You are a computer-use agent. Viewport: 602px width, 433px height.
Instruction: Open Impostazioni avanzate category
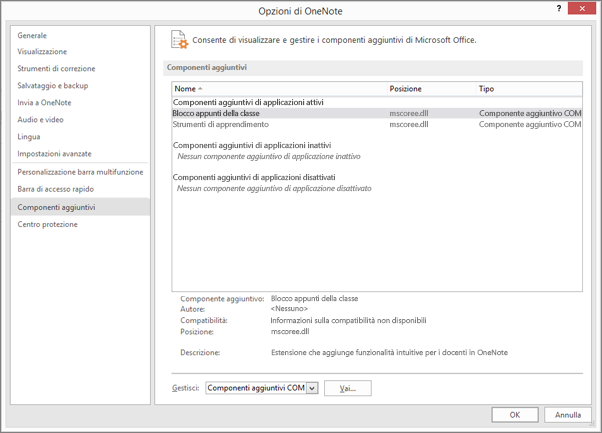[54, 154]
